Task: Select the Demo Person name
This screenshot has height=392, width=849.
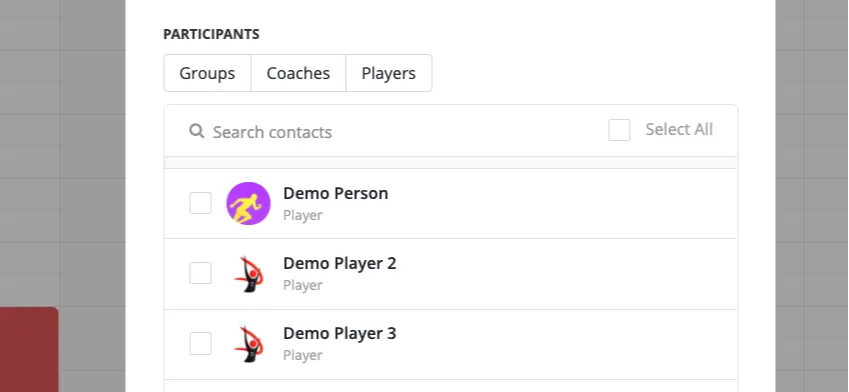Action: pos(336,193)
